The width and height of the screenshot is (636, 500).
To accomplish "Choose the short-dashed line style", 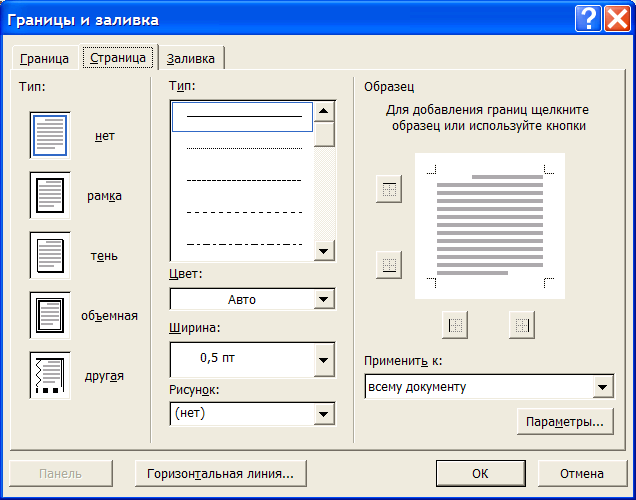I will point(243,180).
